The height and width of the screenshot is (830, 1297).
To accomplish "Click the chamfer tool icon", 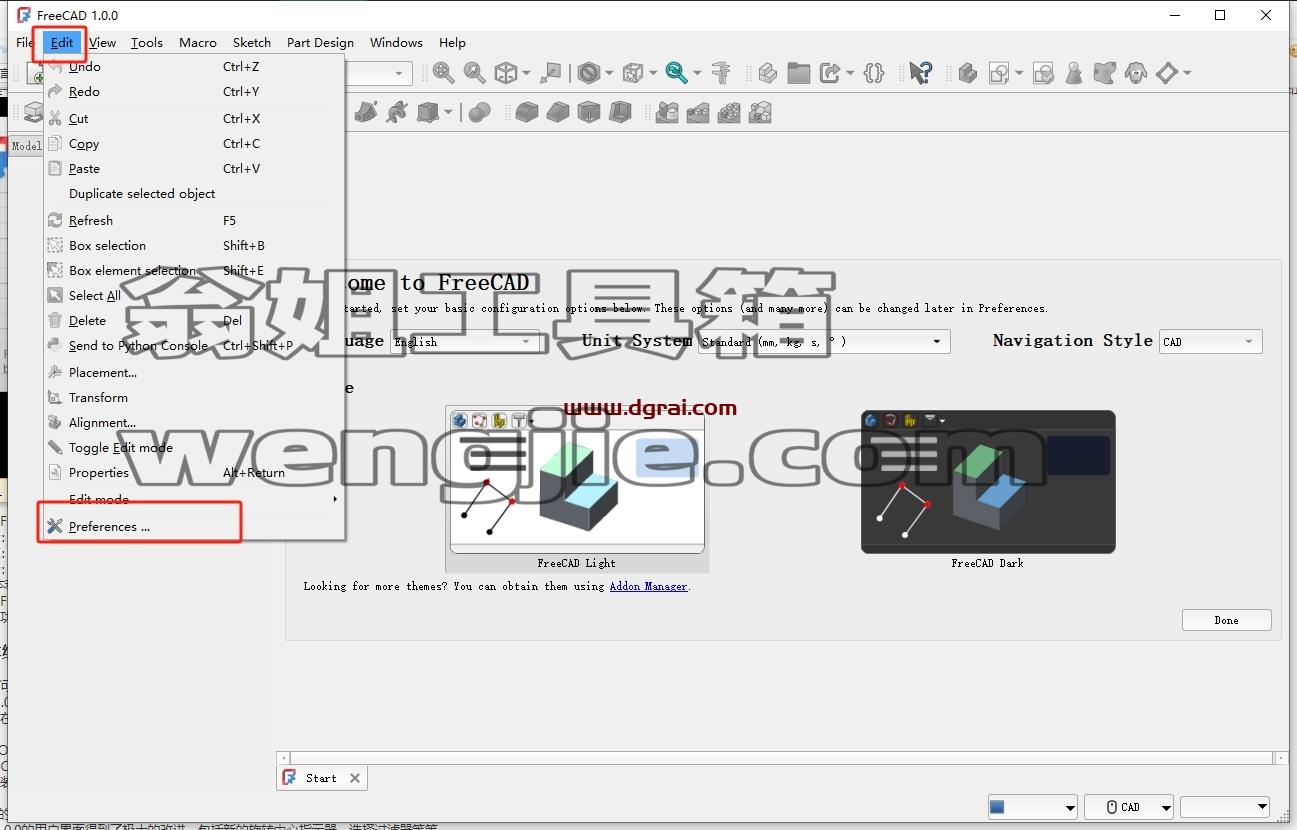I will click(x=558, y=112).
